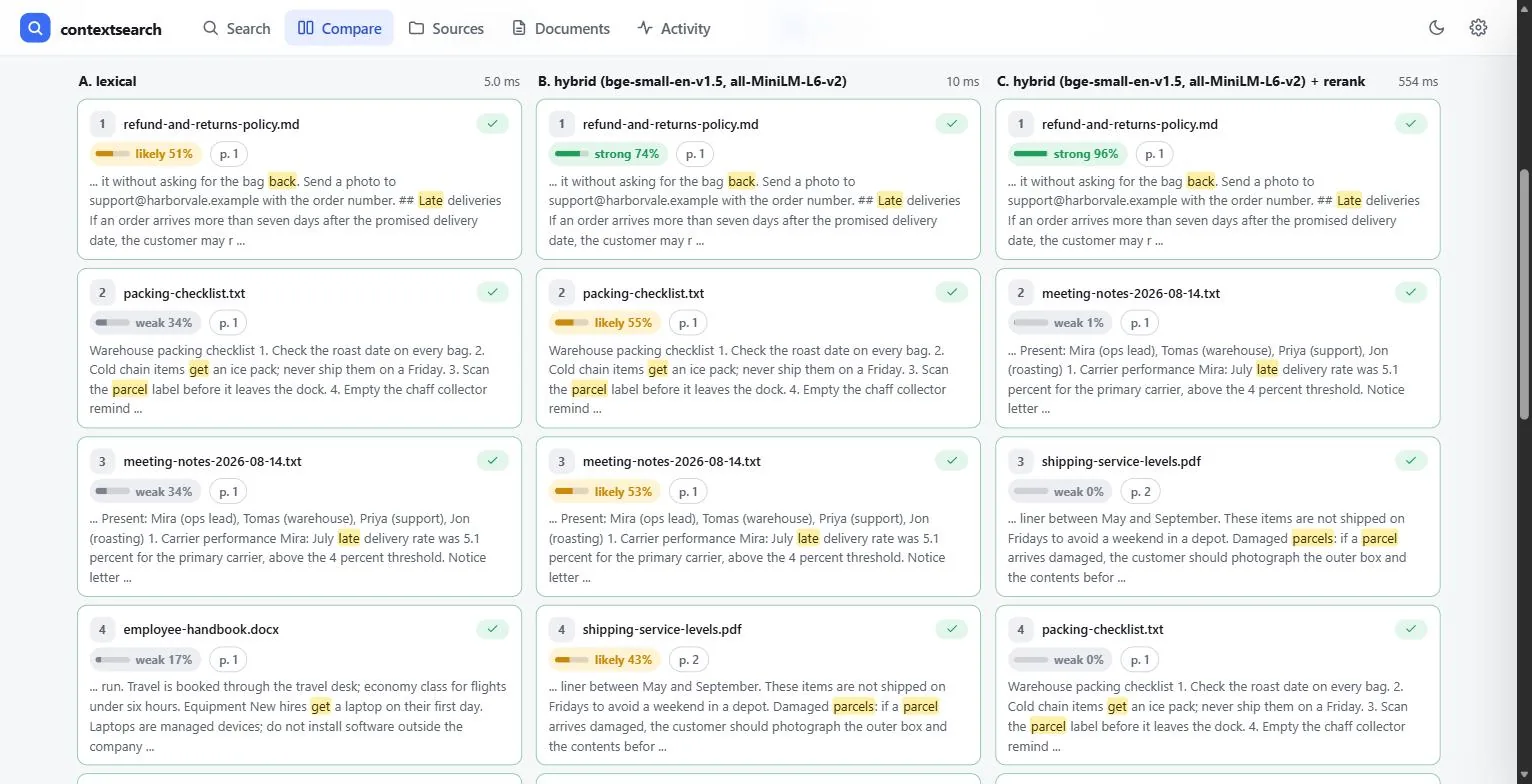Viewport: 1532px width, 784px height.
Task: Open settings gear icon
Action: (1478, 28)
